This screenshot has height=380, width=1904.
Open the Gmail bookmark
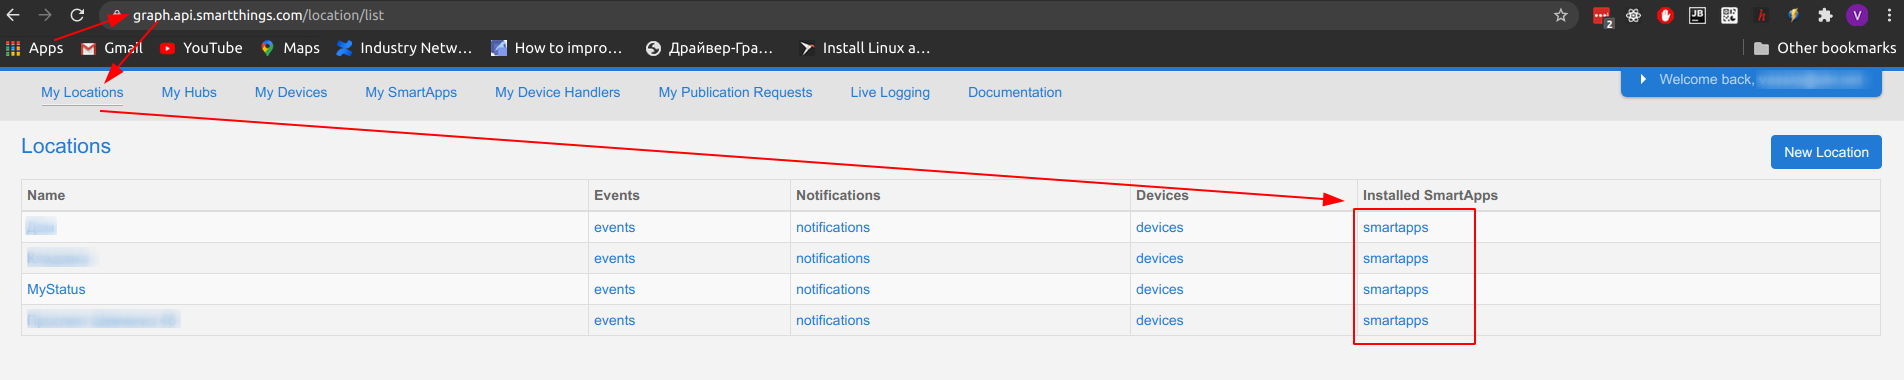click(112, 48)
